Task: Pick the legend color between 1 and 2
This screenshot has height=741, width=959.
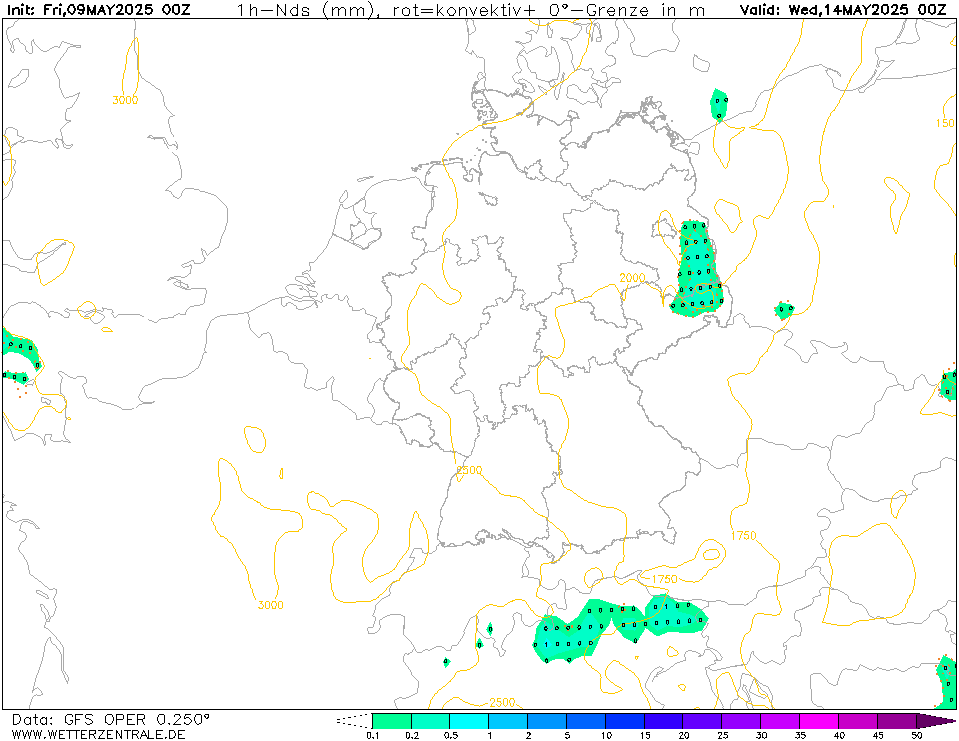Action: tap(508, 721)
